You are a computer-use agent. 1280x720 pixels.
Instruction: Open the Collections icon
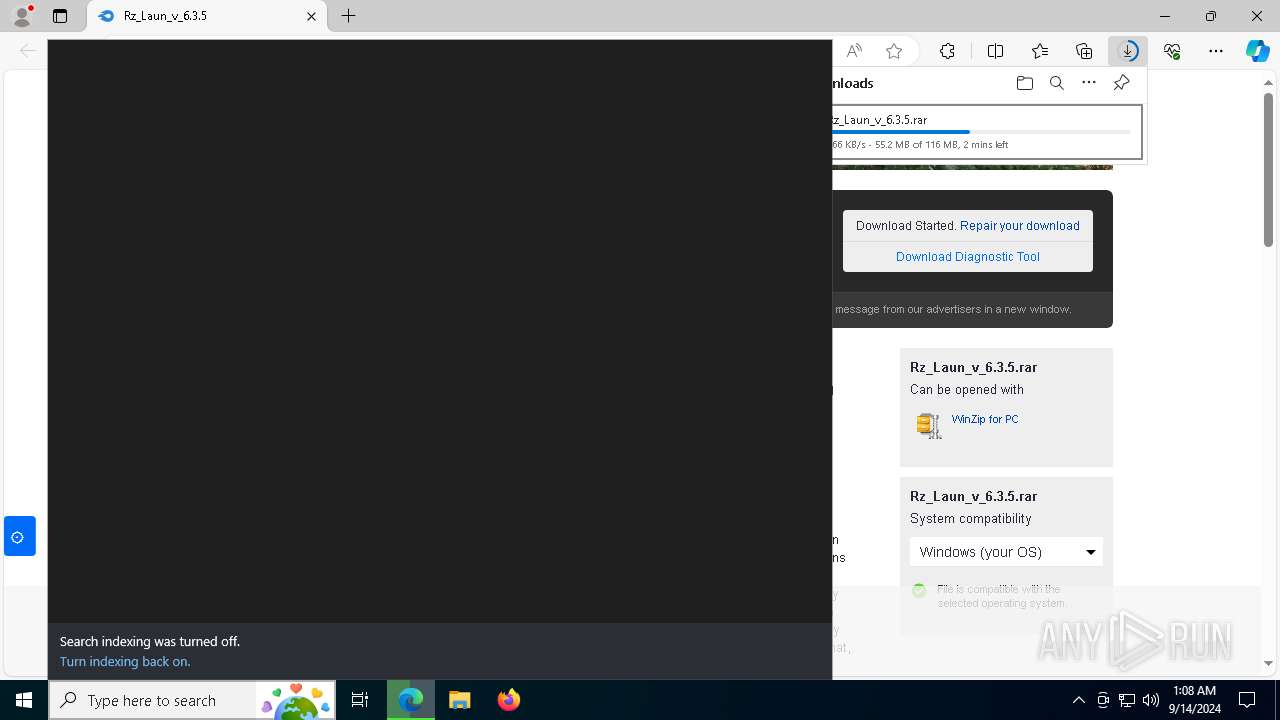(x=1084, y=51)
